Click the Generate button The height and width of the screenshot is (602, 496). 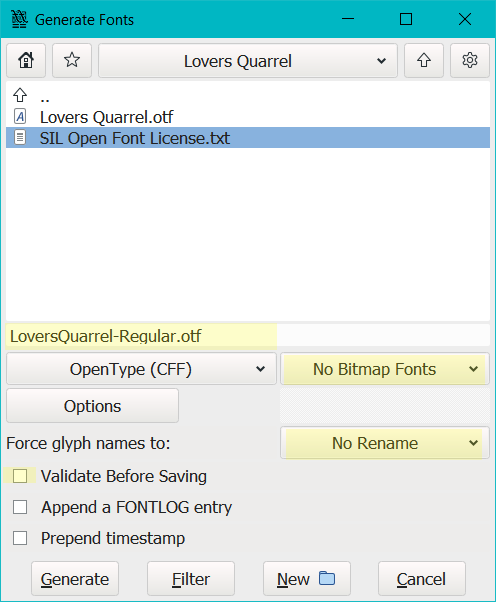(x=75, y=579)
